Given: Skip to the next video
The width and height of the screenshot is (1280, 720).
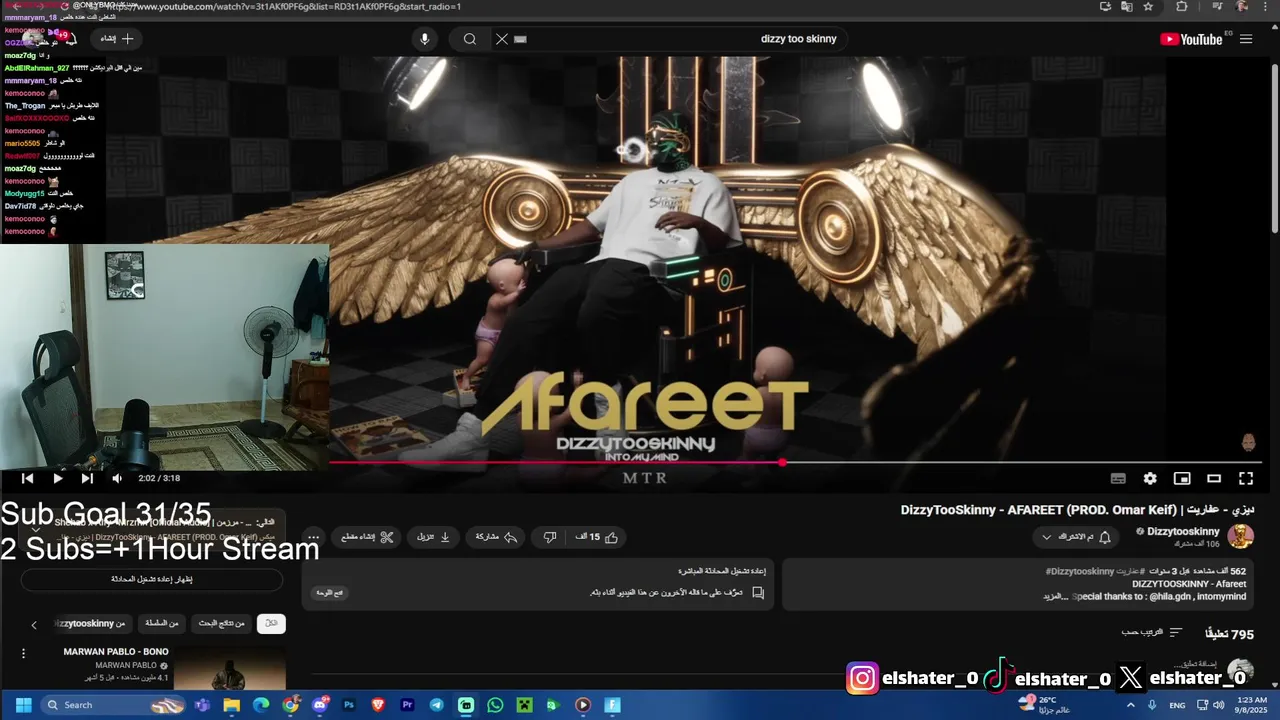Looking at the screenshot, I should point(87,479).
